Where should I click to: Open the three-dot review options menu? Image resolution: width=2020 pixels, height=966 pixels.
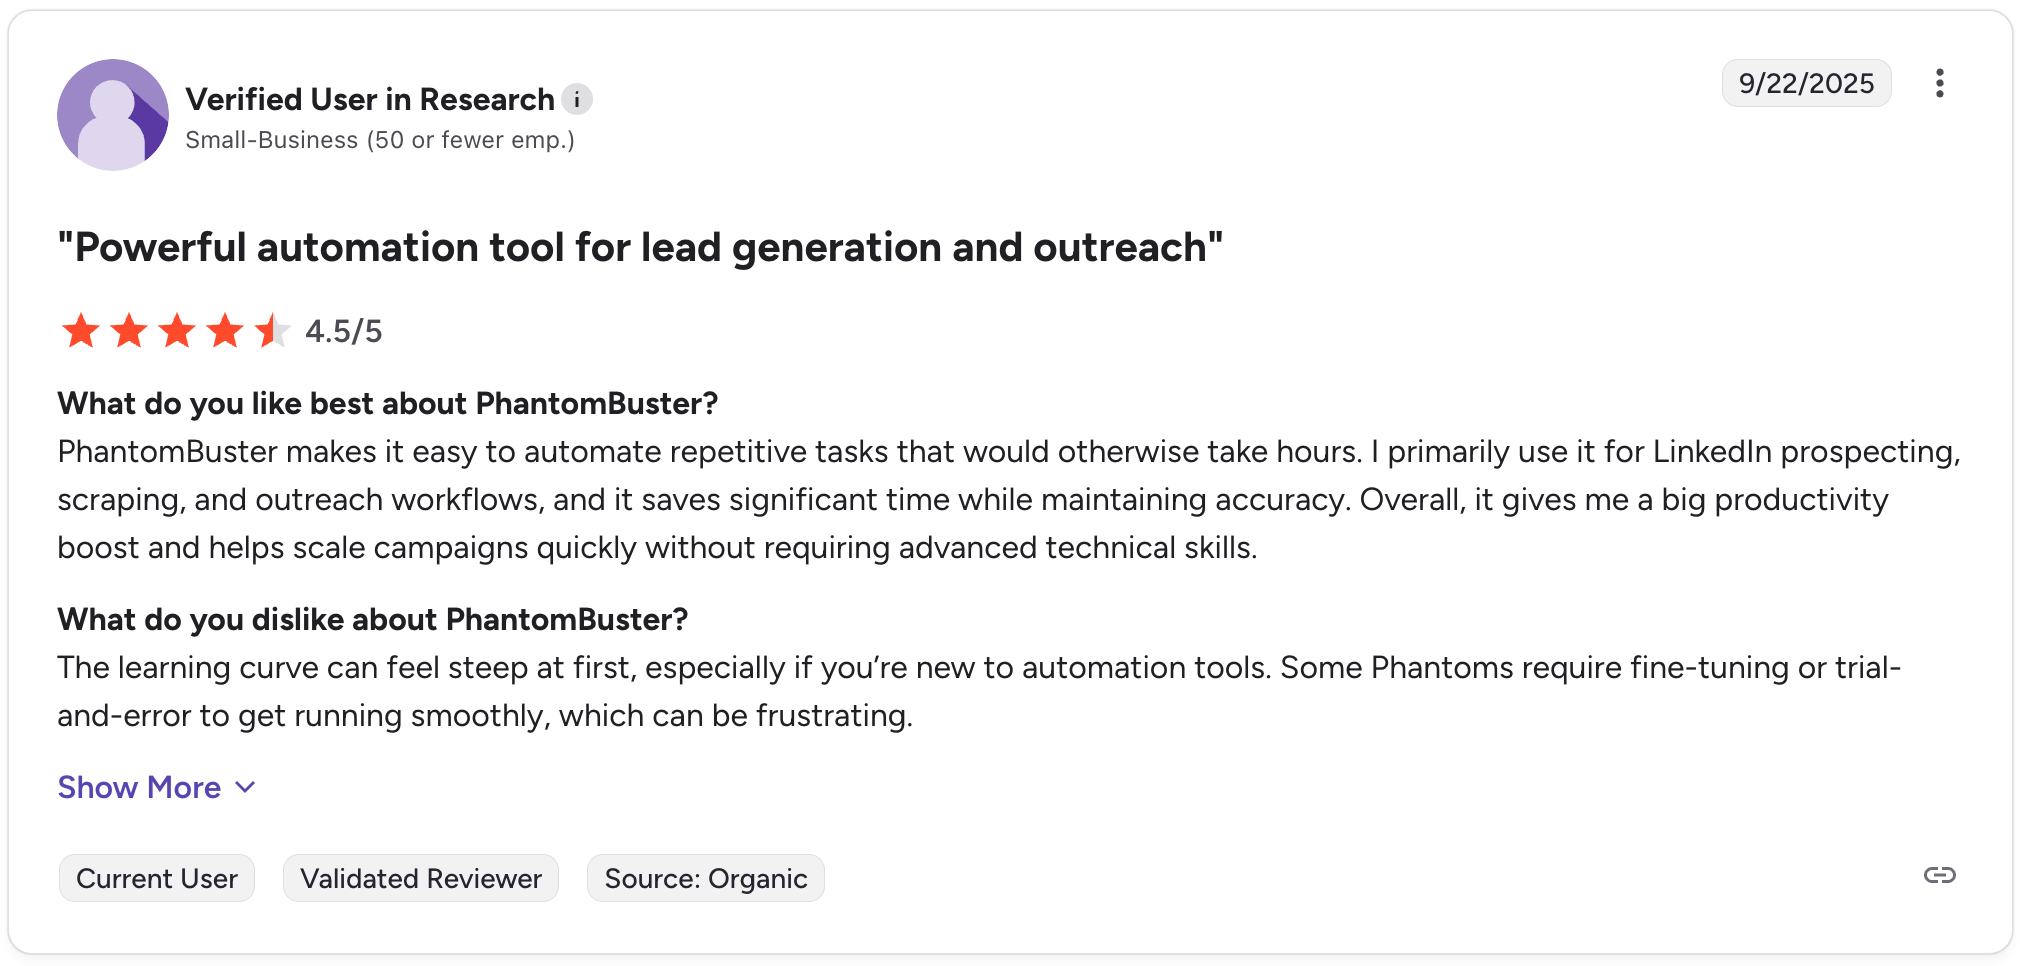pyautogui.click(x=1939, y=83)
